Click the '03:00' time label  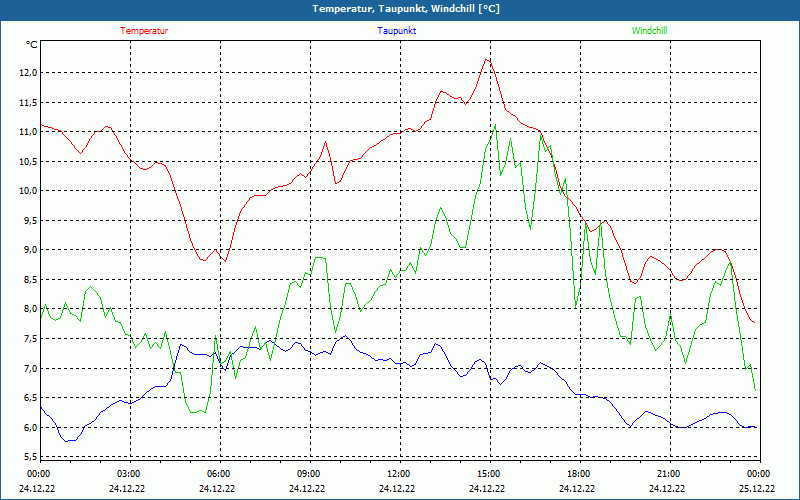[x=131, y=474]
